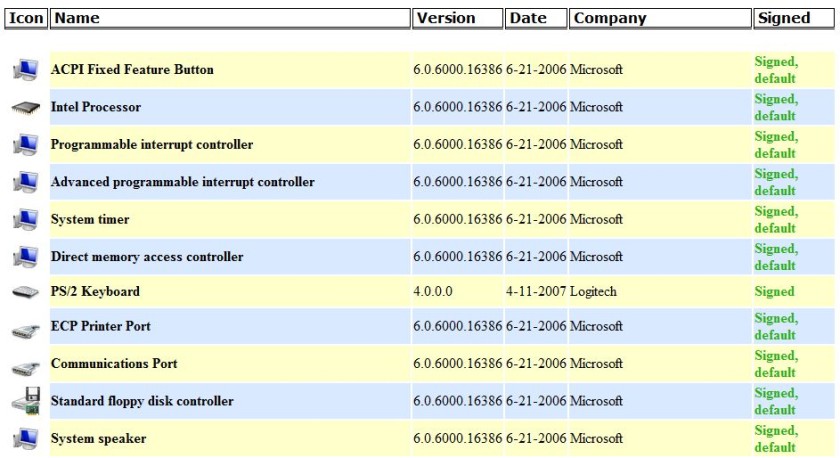Click the Standard floppy disk controller icon
The width and height of the screenshot is (840, 458).
tap(26, 401)
